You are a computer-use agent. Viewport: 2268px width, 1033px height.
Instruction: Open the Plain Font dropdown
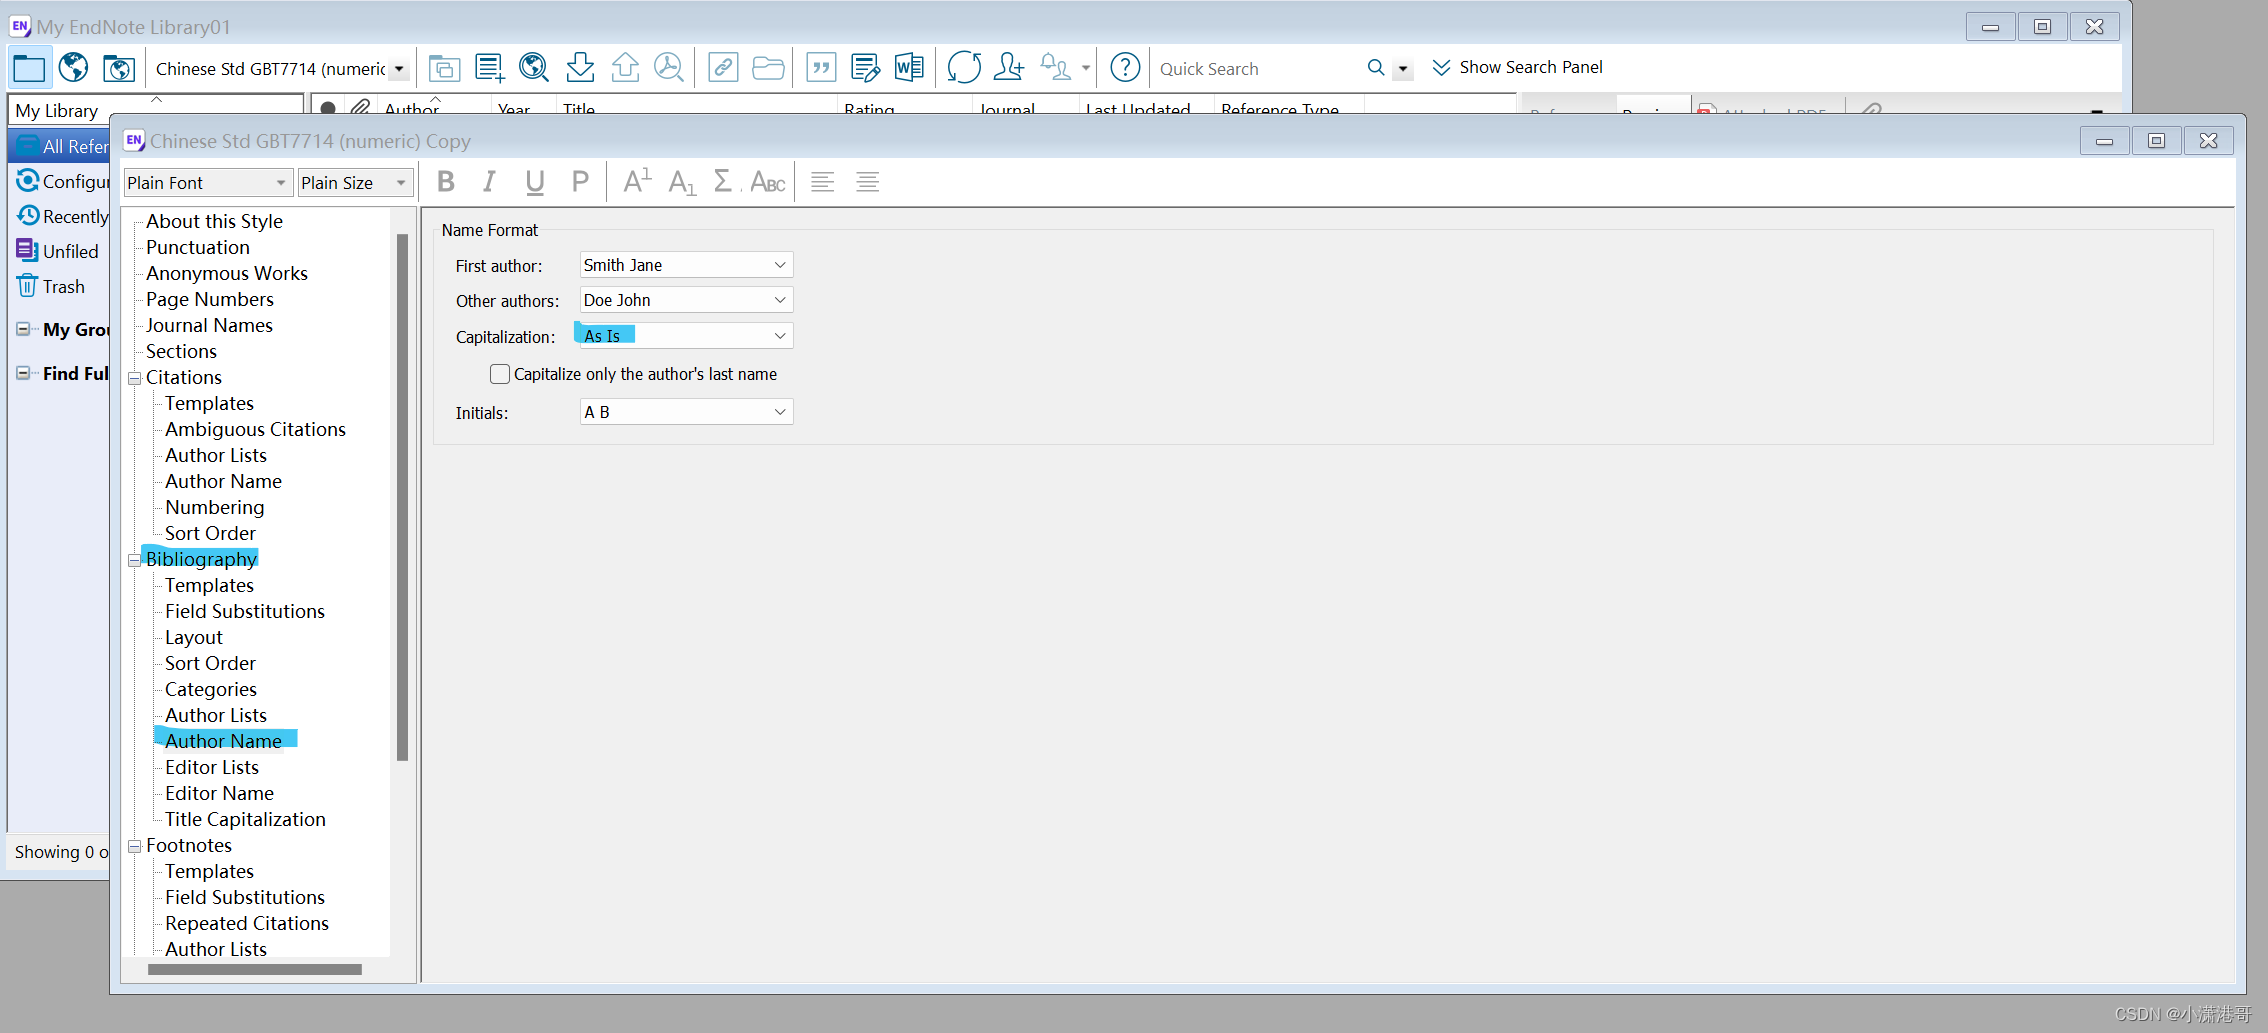coord(208,183)
